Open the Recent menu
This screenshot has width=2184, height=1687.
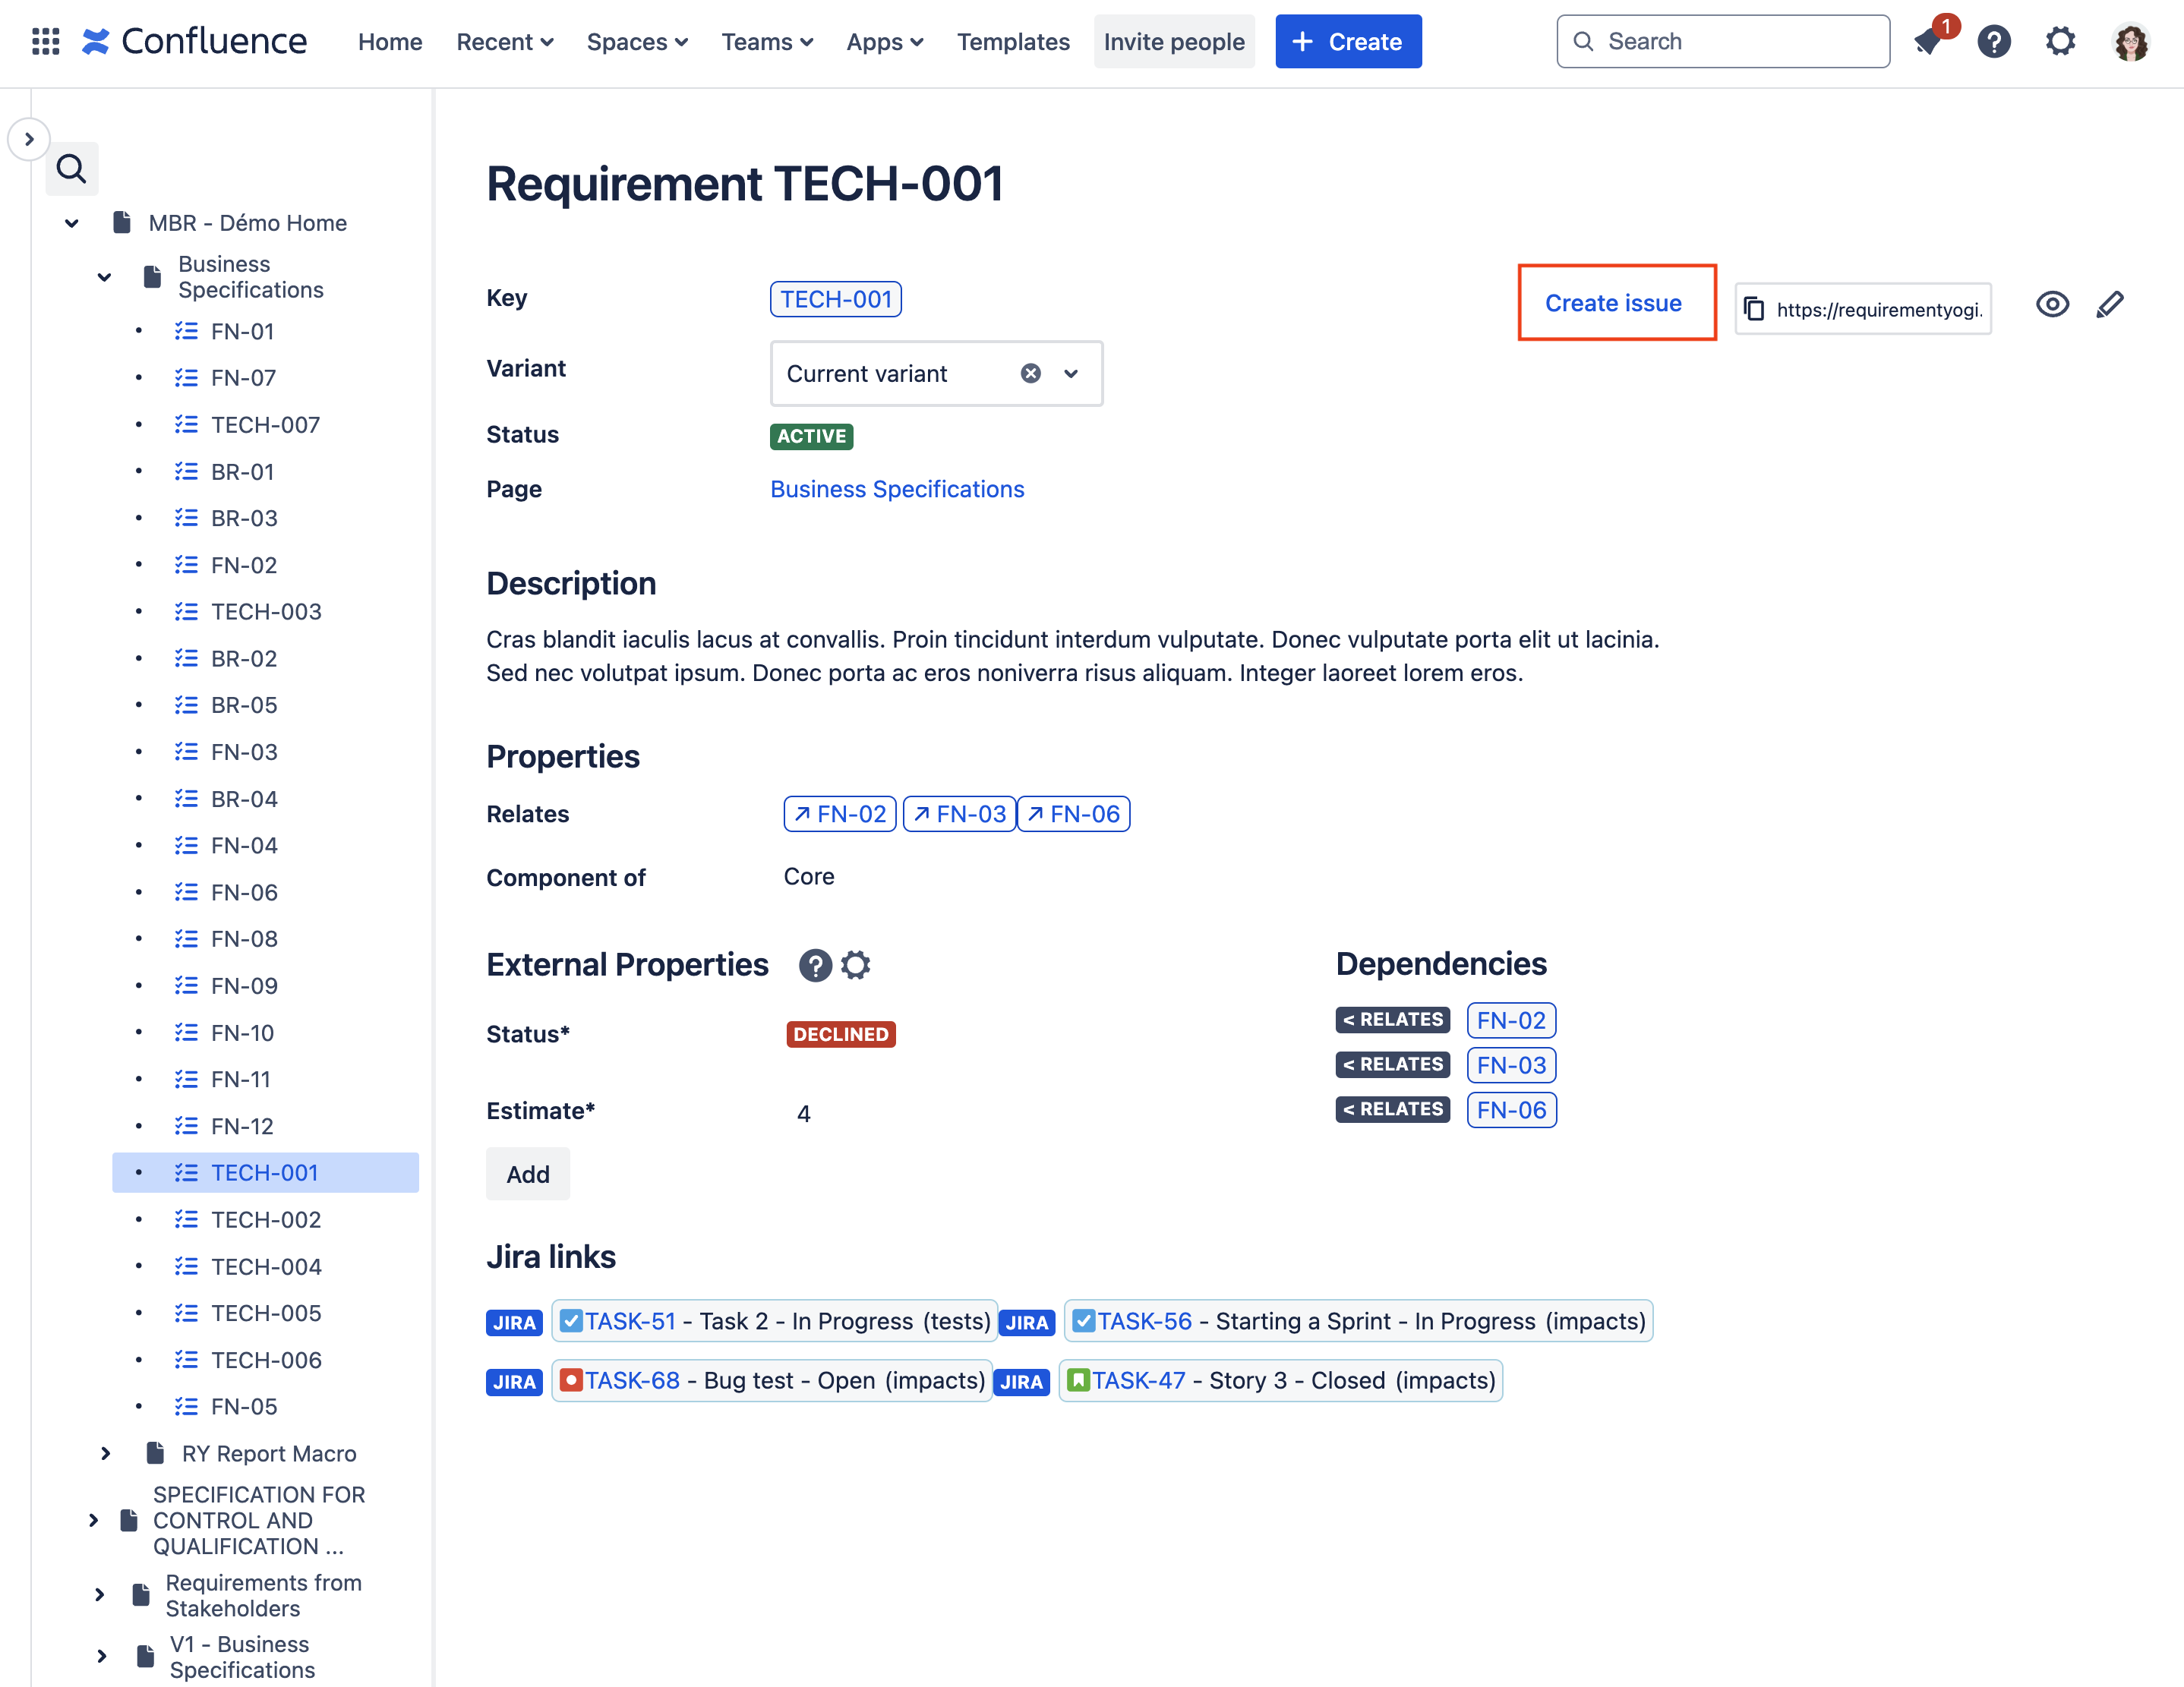coord(505,42)
